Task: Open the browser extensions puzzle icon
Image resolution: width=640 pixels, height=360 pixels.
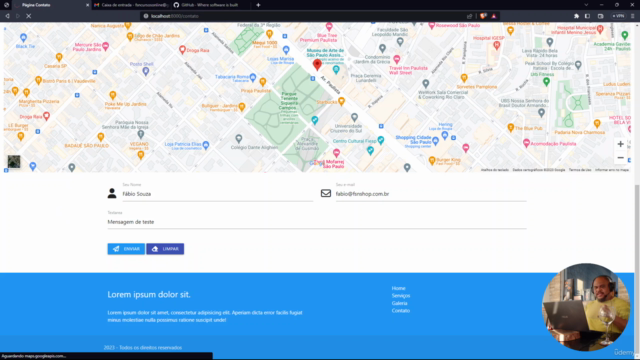Action: tap(576, 16)
